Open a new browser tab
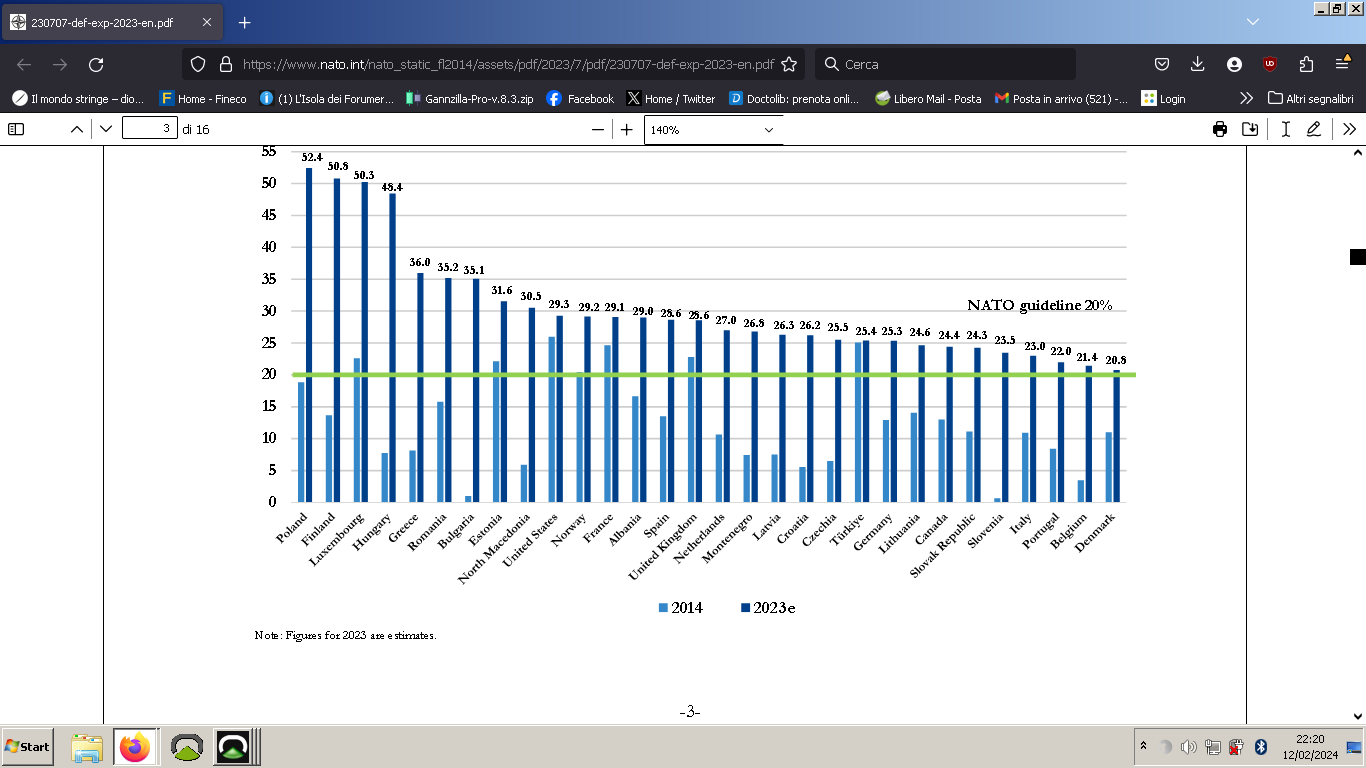The width and height of the screenshot is (1366, 768). point(245,22)
